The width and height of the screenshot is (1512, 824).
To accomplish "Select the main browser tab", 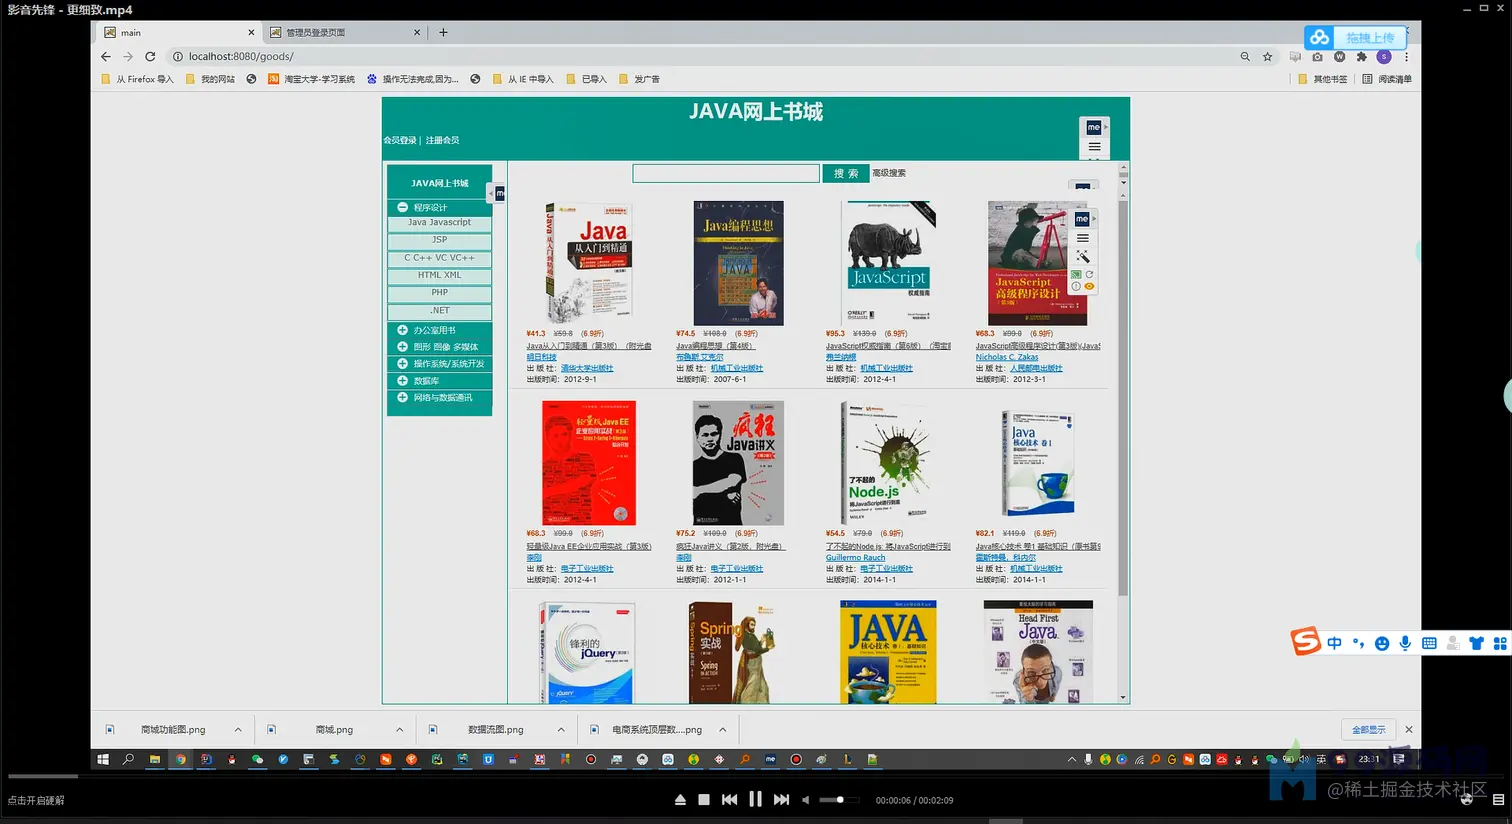I will tap(178, 32).
